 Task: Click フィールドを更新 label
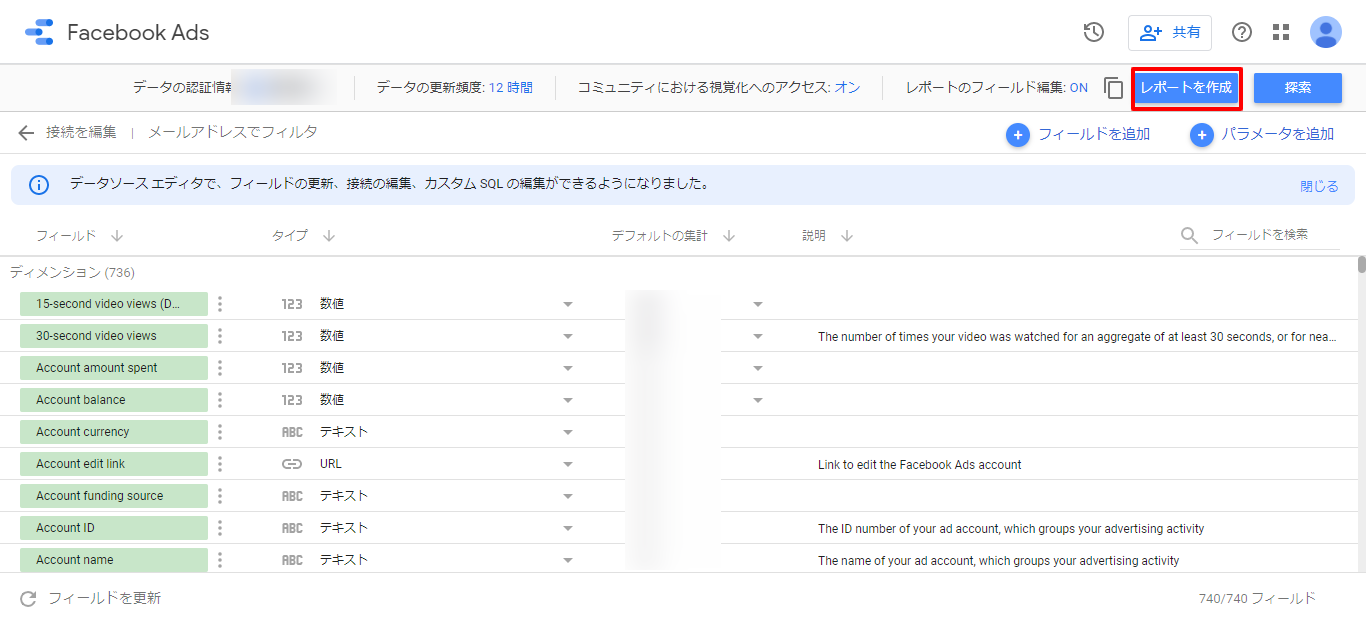[x=105, y=598]
